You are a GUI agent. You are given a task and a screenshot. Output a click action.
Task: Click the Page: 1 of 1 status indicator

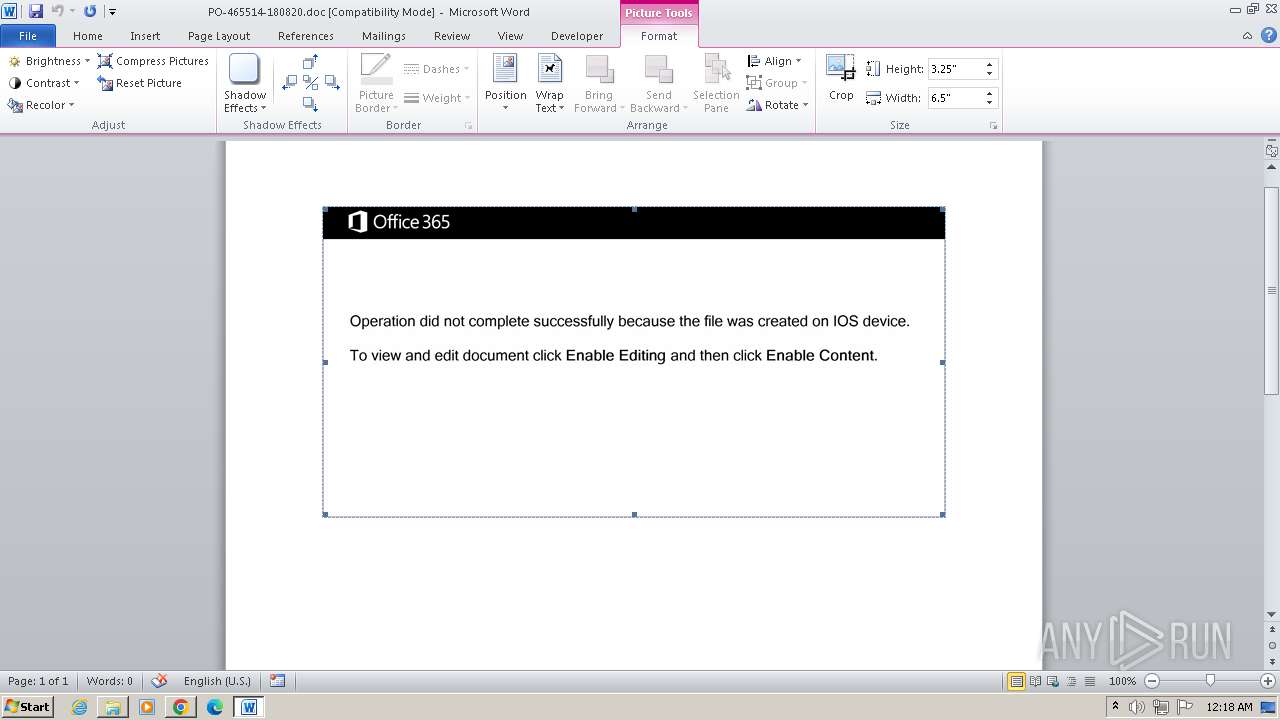coord(38,681)
